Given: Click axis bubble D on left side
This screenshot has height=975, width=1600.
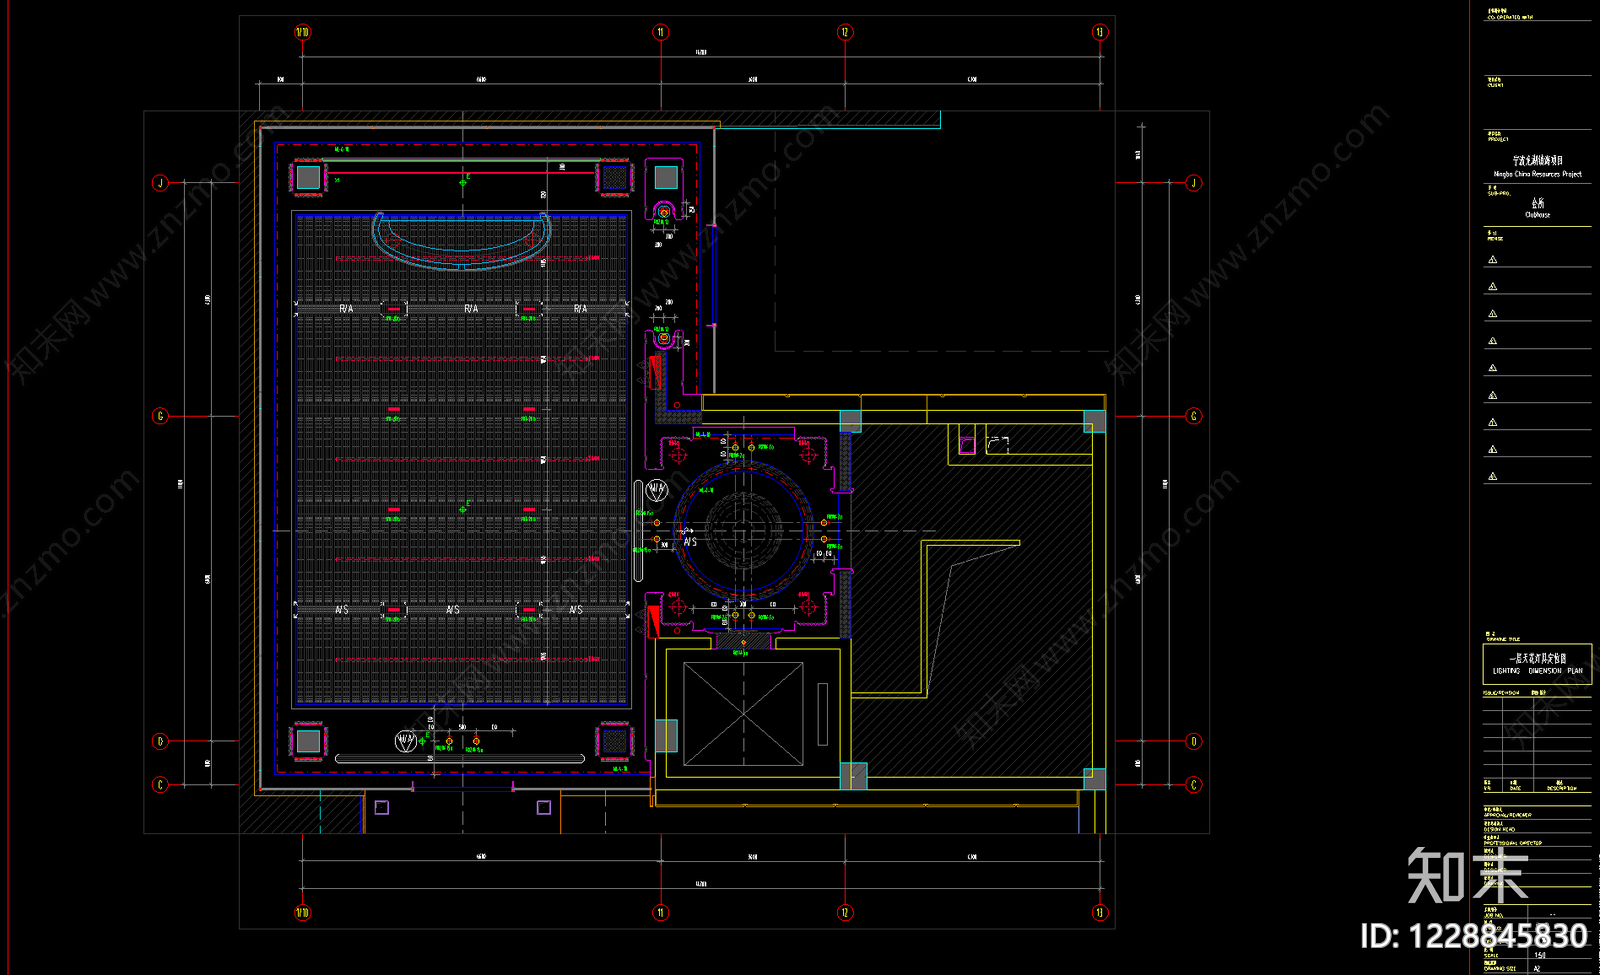Looking at the screenshot, I should (160, 741).
